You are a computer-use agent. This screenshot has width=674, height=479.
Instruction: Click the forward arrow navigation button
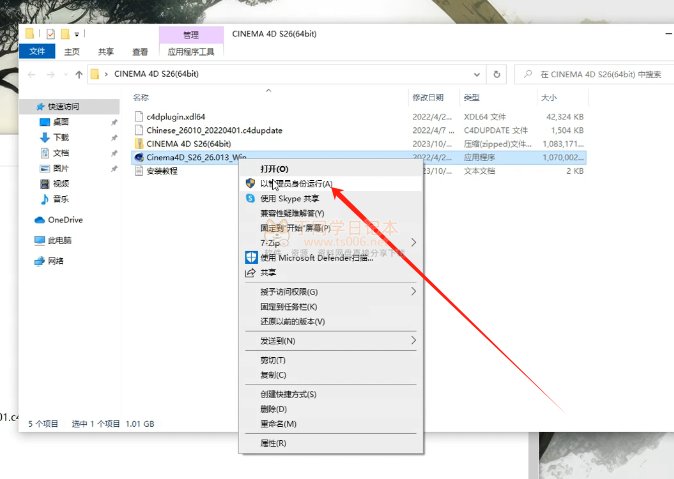pos(50,75)
